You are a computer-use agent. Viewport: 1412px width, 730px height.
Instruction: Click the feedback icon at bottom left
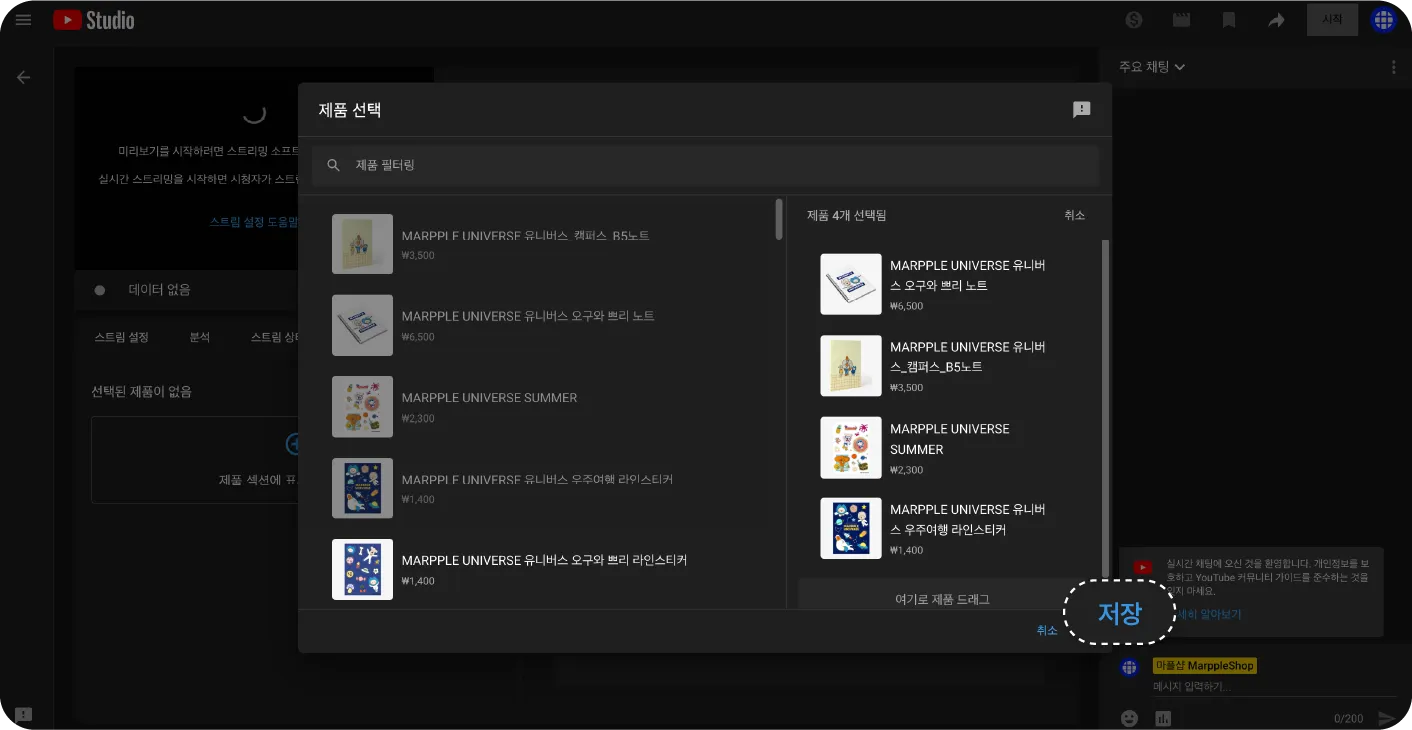point(24,715)
